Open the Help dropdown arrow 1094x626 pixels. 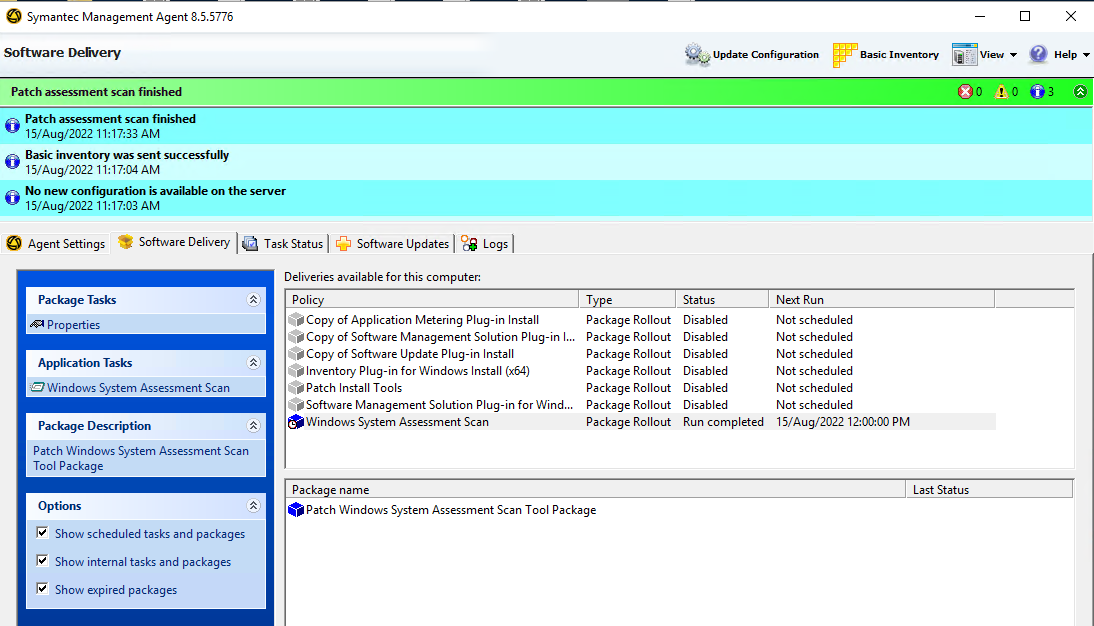1086,55
